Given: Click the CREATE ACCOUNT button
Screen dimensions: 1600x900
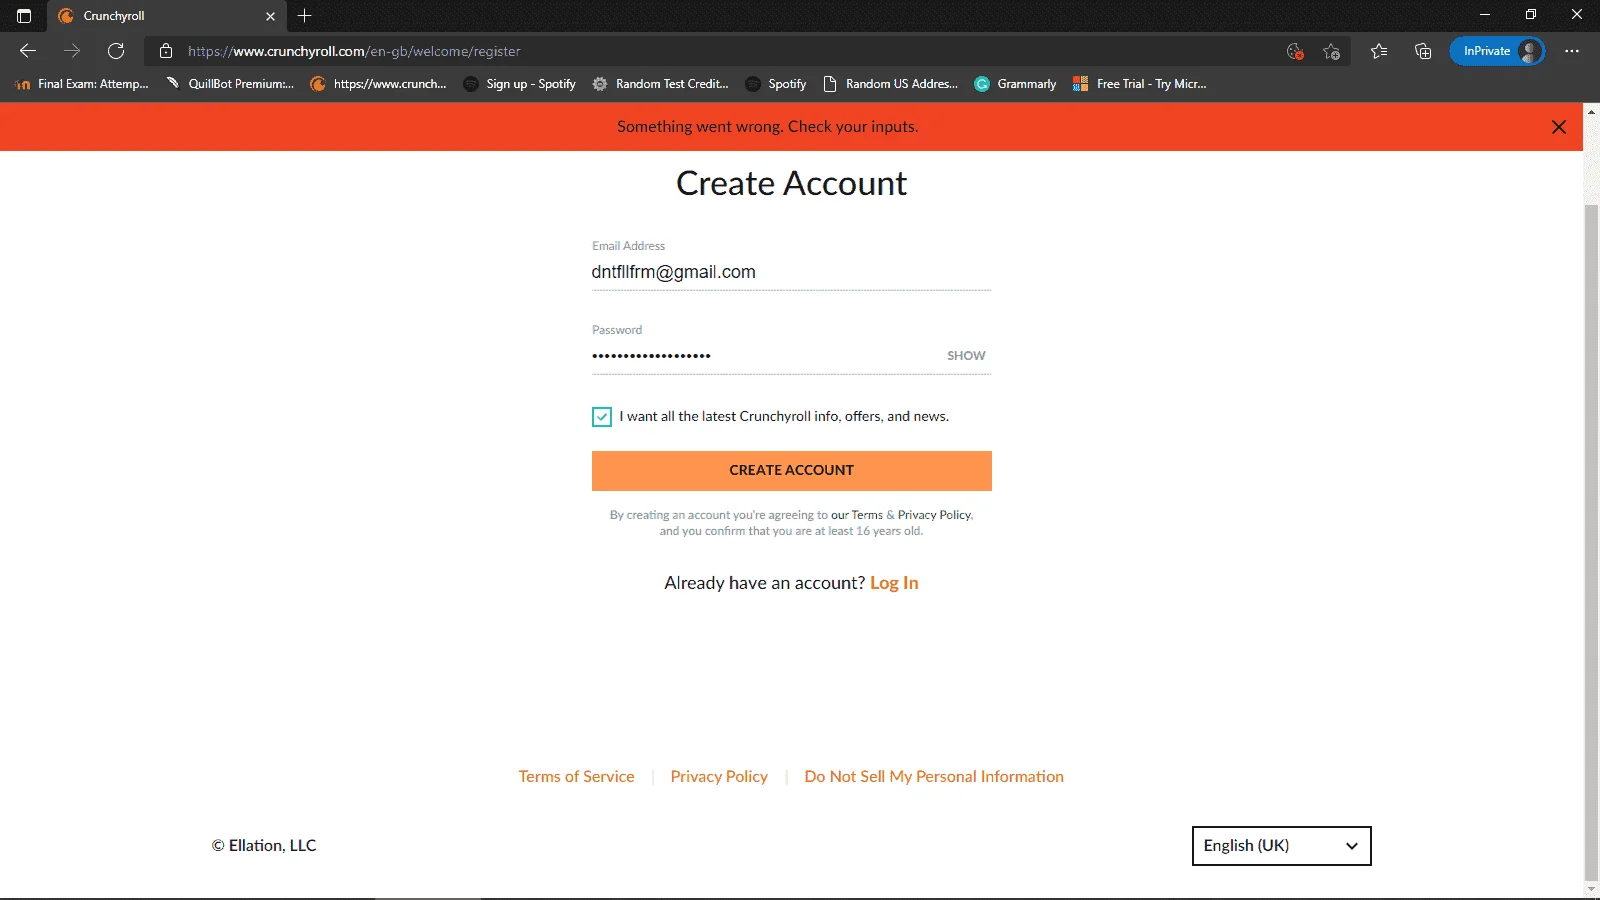Looking at the screenshot, I should [x=791, y=471].
